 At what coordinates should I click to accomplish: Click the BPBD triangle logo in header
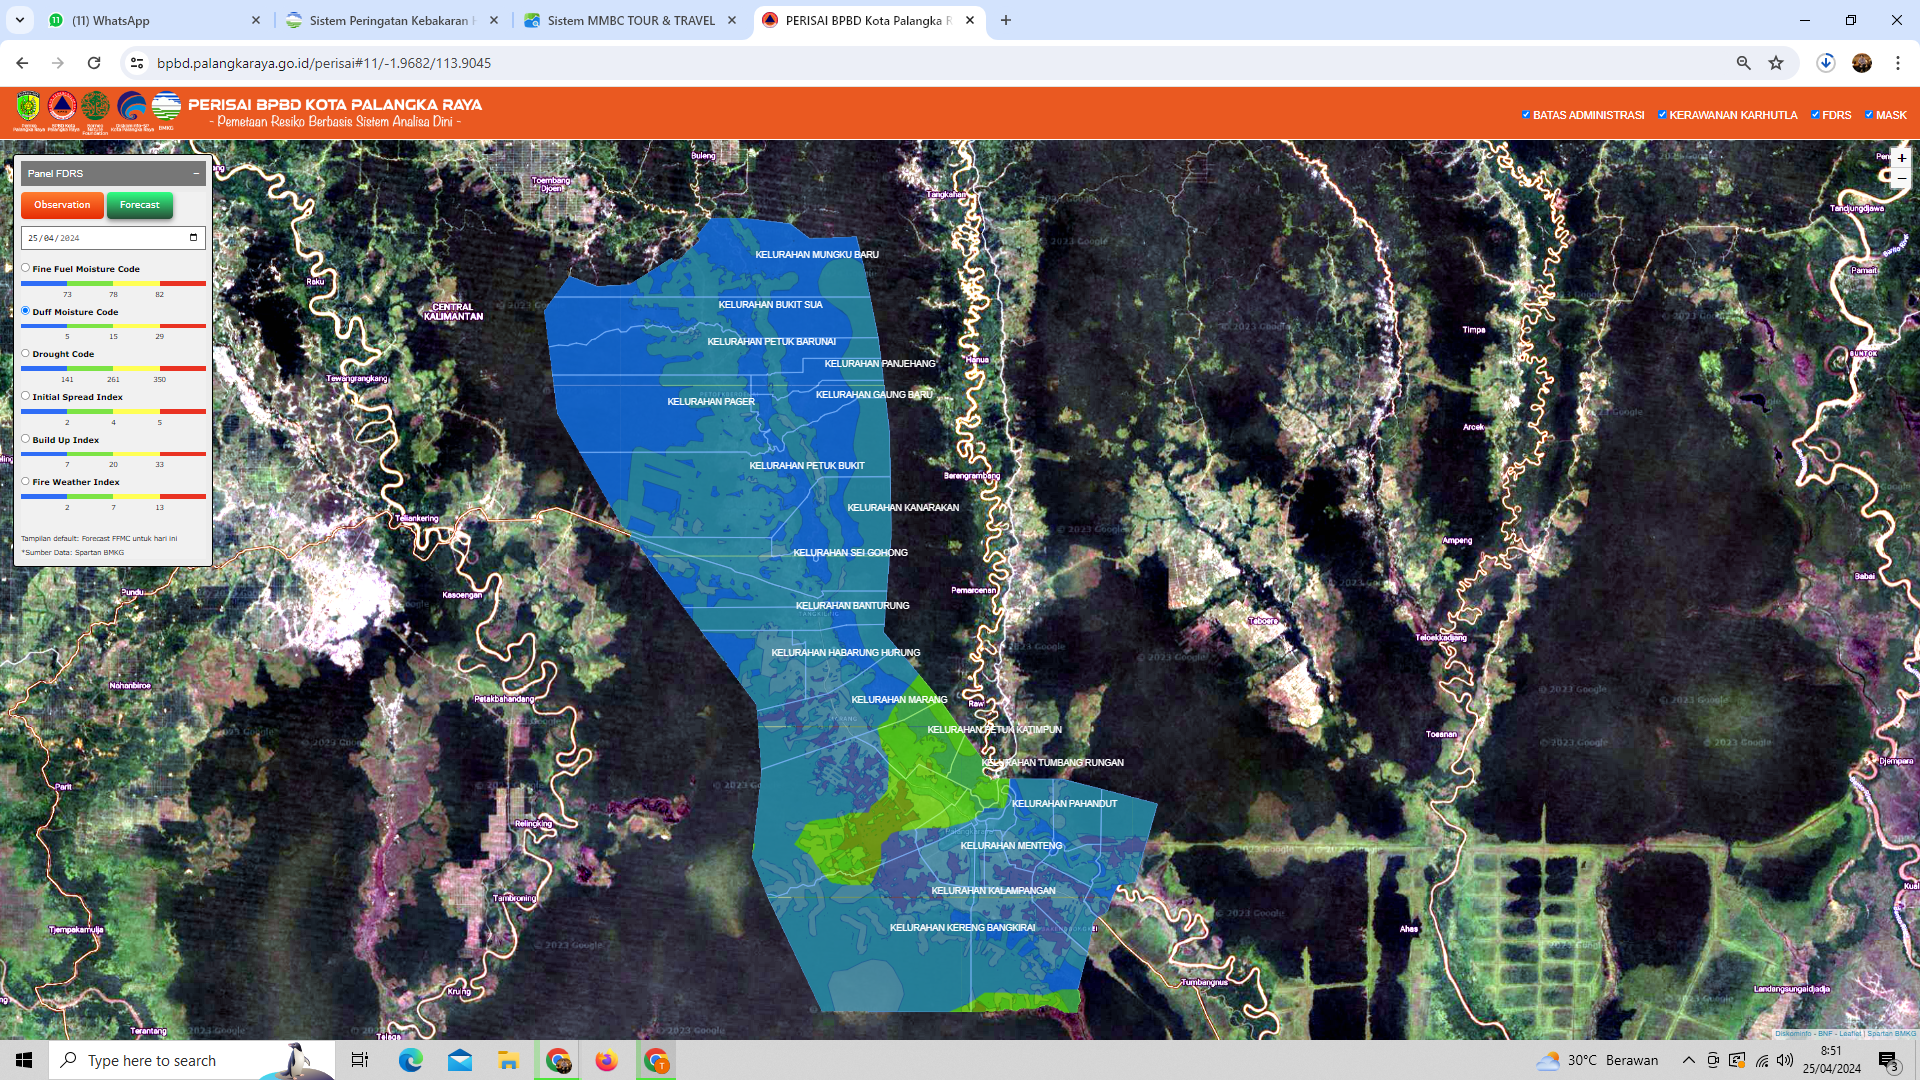(62, 106)
